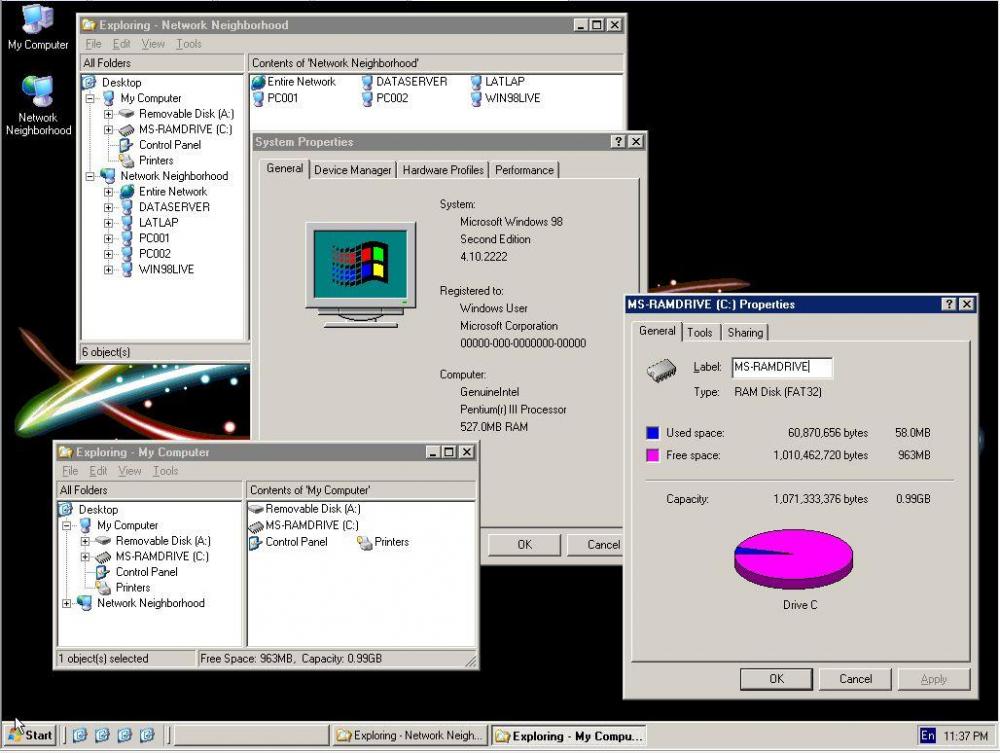Image resolution: width=1000 pixels, height=753 pixels.
Task: Select Control Panel in Network Neighborhood window tree
Action: coord(161,145)
